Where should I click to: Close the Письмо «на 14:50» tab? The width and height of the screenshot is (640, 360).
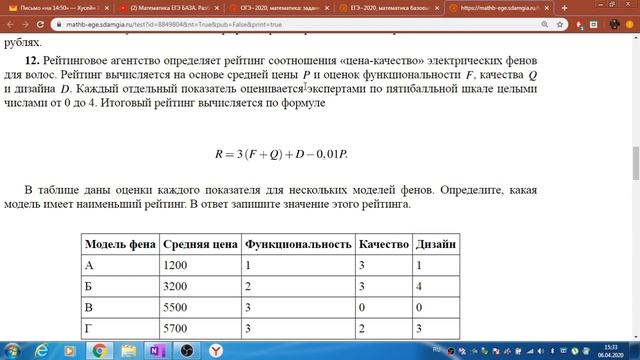pyautogui.click(x=107, y=8)
